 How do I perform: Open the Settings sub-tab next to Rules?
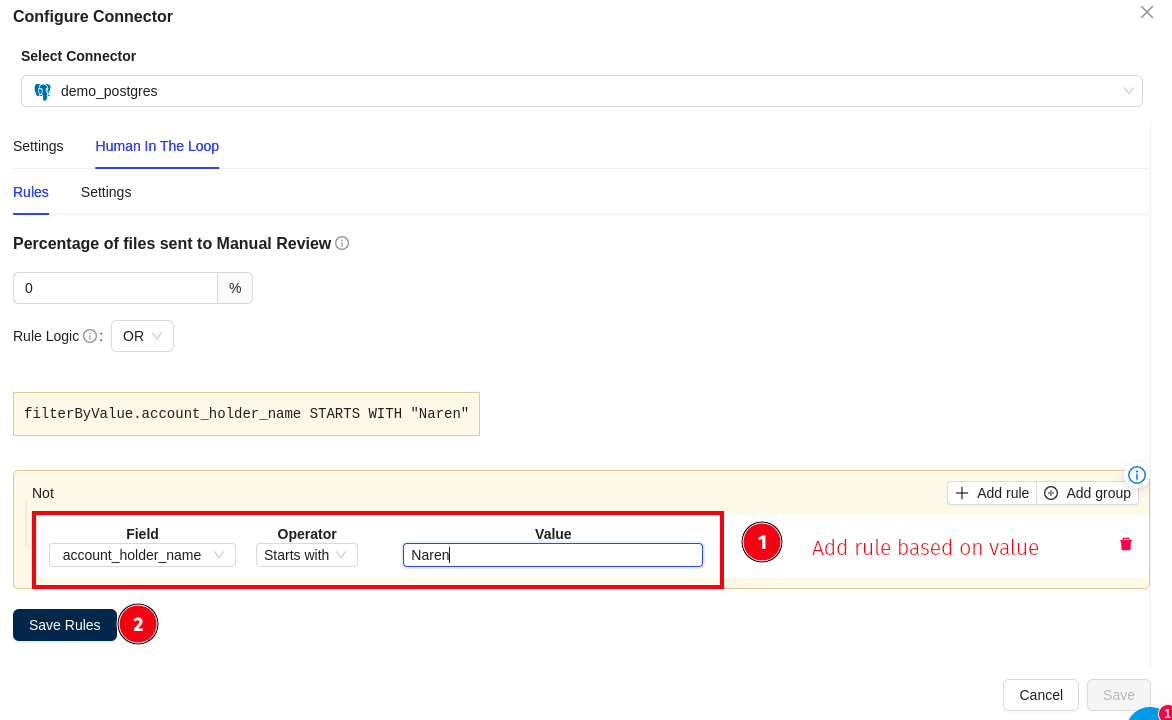pyautogui.click(x=106, y=192)
